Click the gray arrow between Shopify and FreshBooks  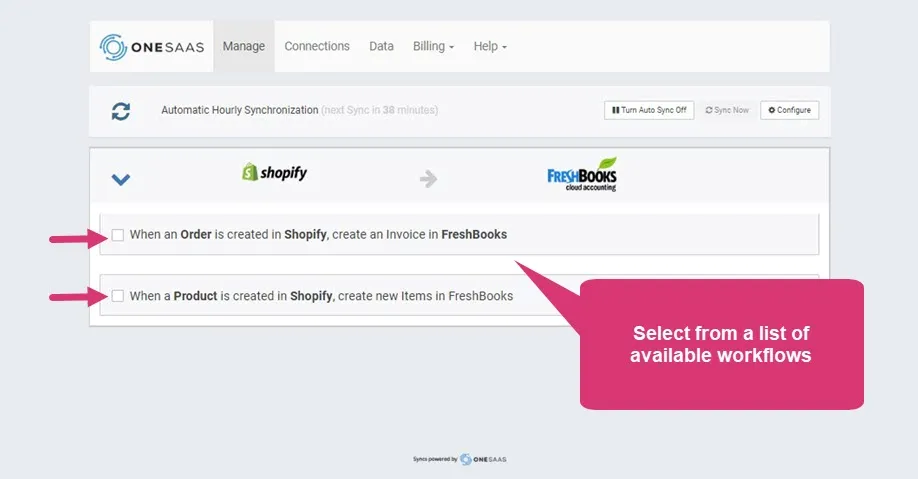(429, 179)
